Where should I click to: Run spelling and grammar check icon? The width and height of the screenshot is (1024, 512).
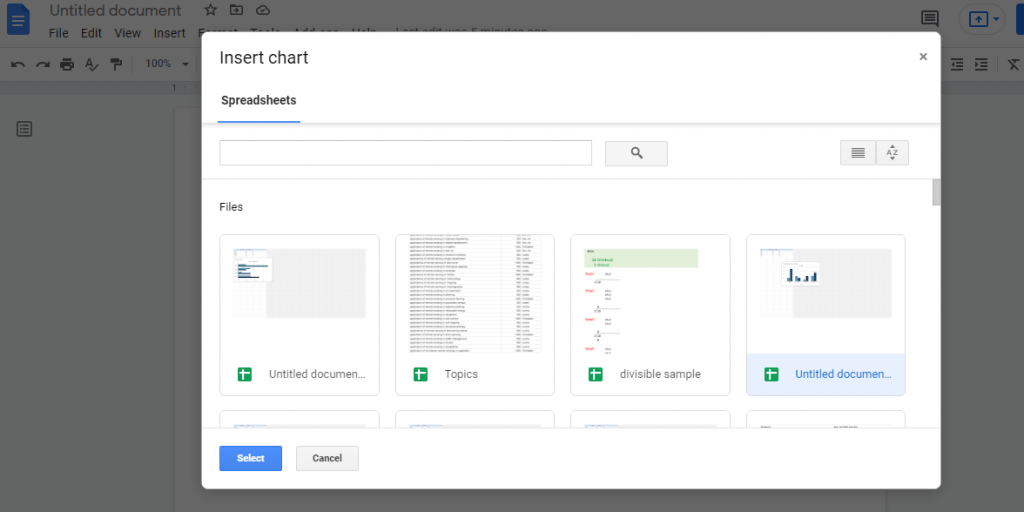[x=92, y=64]
